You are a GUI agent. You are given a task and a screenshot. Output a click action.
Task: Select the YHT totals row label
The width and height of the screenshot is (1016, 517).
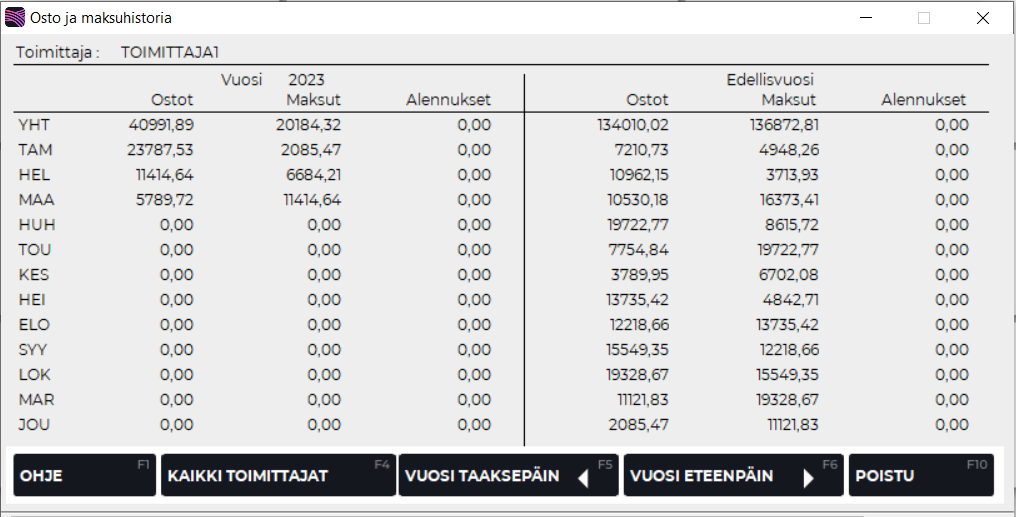(34, 125)
